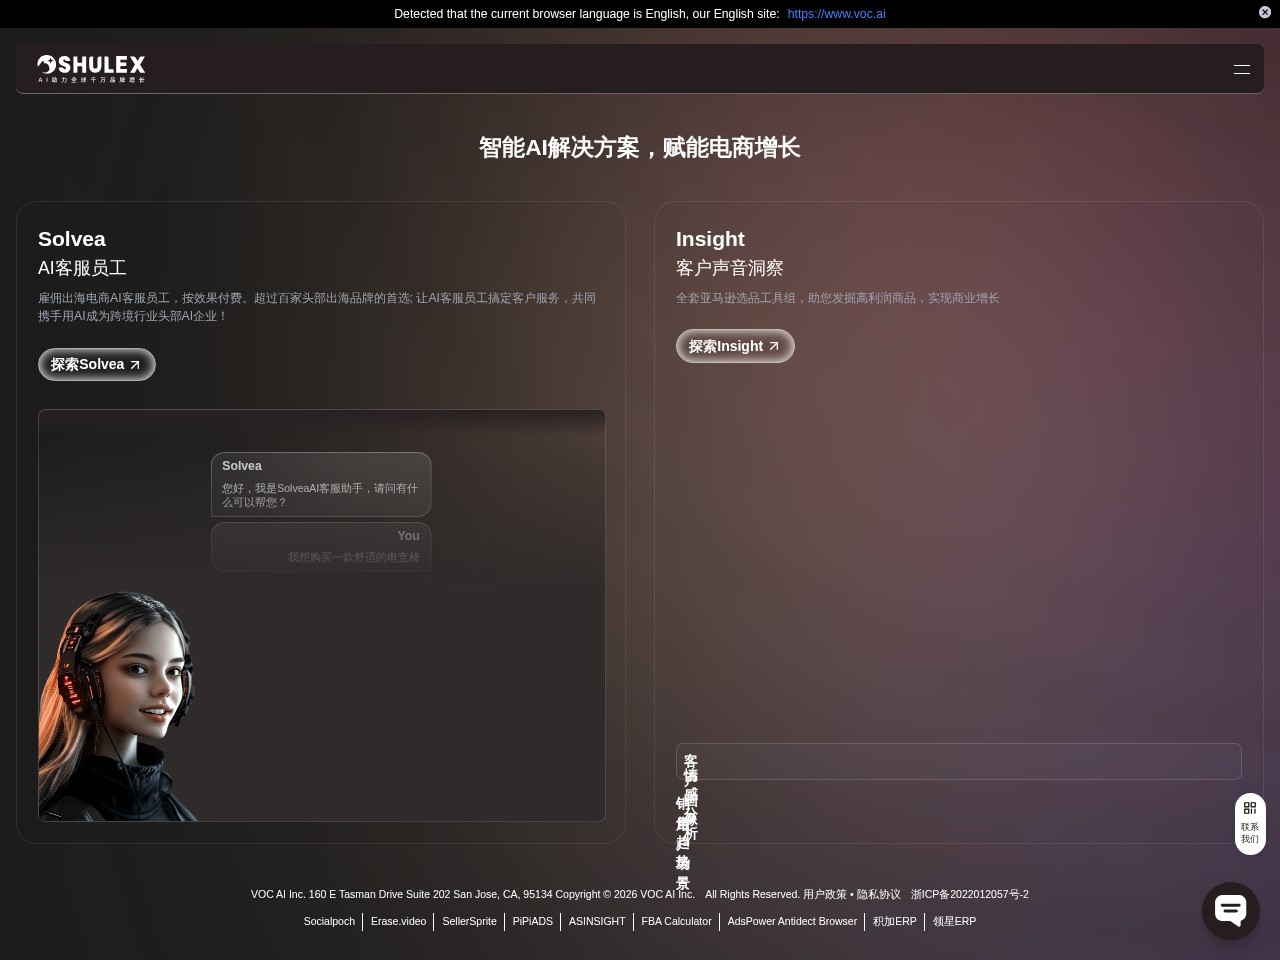Click the description starting 全套亚马逊选品工具组
The image size is (1280, 960).
pos(838,298)
